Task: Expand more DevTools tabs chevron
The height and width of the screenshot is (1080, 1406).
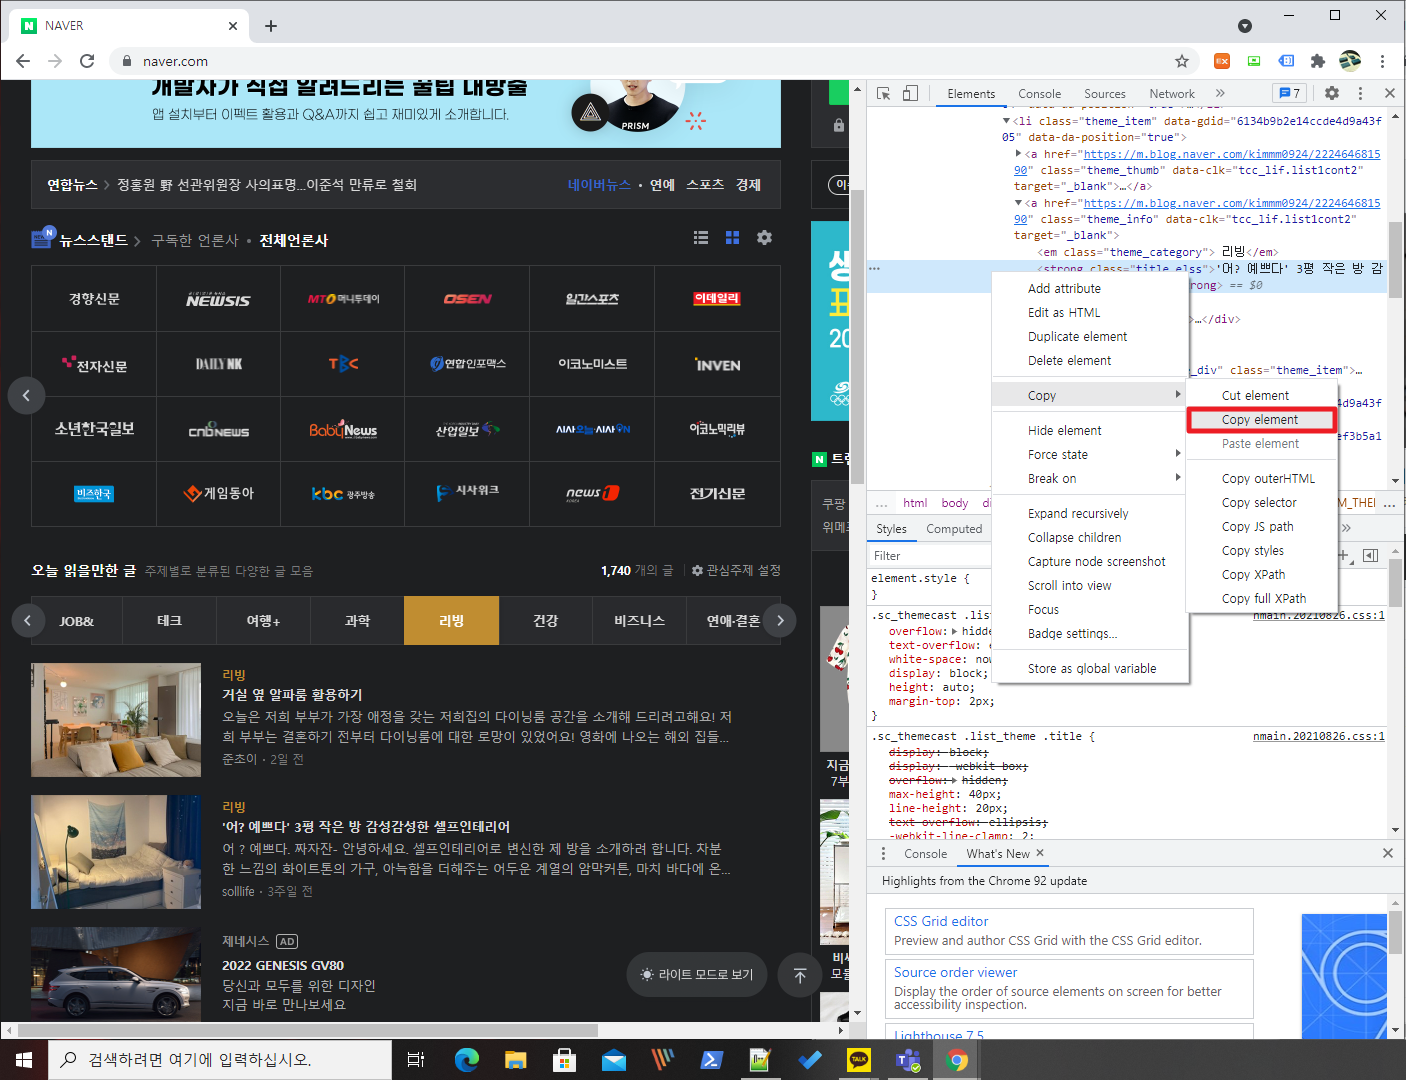Action: [1220, 93]
